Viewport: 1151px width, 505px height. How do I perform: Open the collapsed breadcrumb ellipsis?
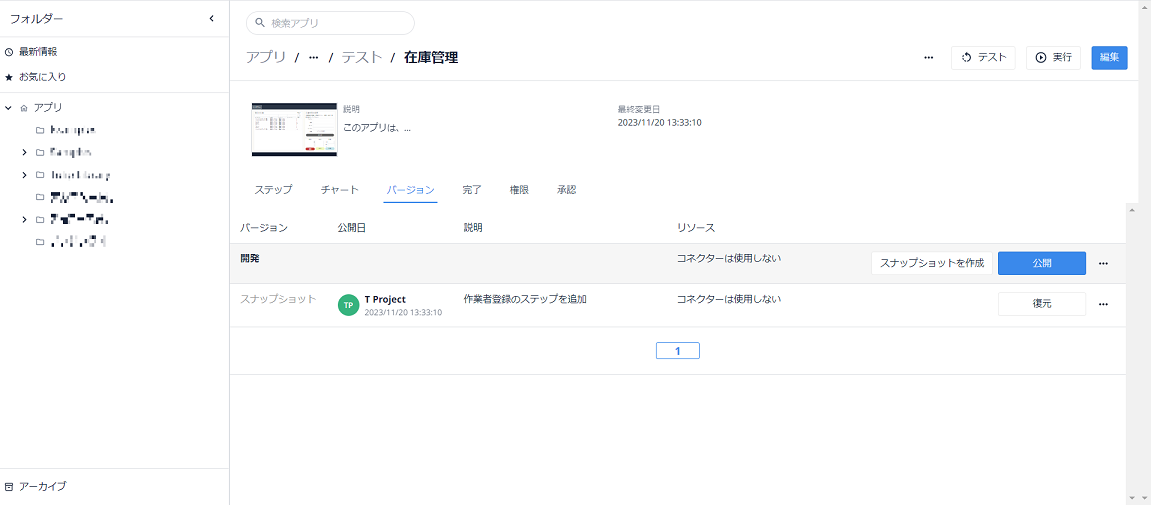(313, 57)
